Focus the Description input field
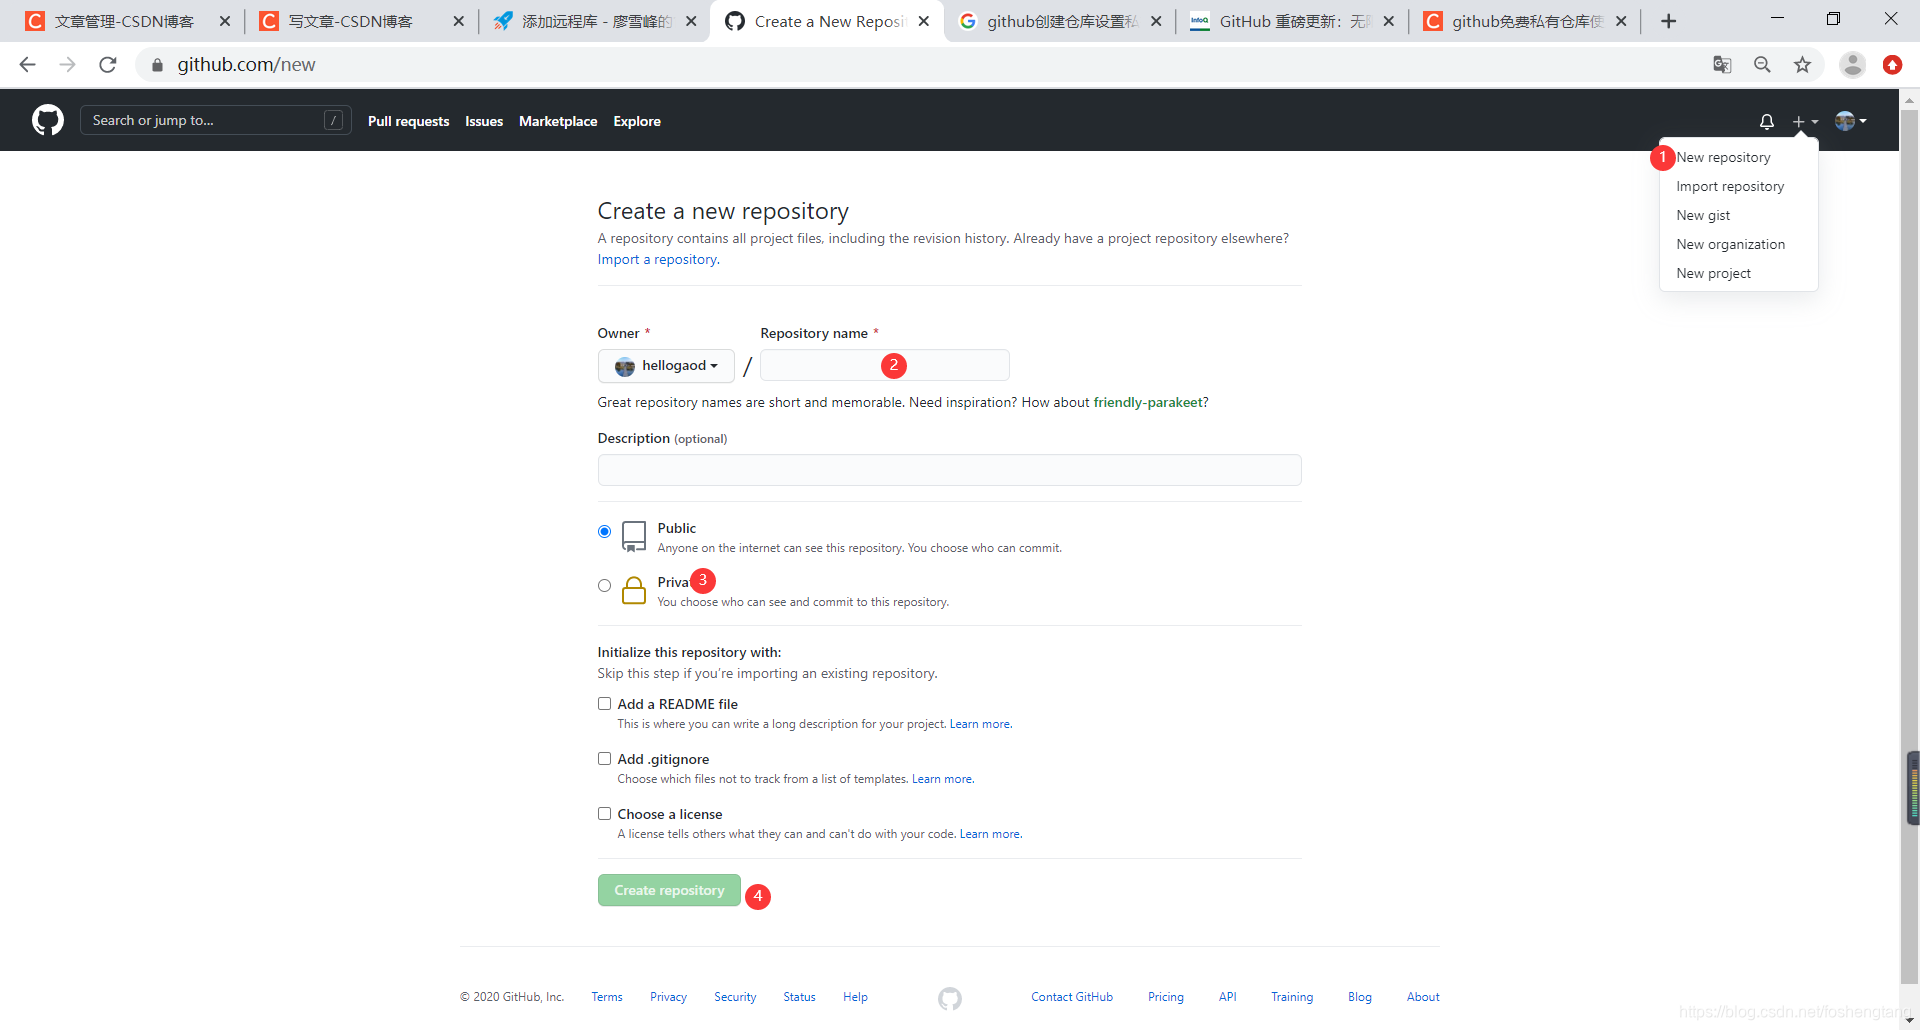Viewport: 1920px width, 1030px height. [x=949, y=470]
